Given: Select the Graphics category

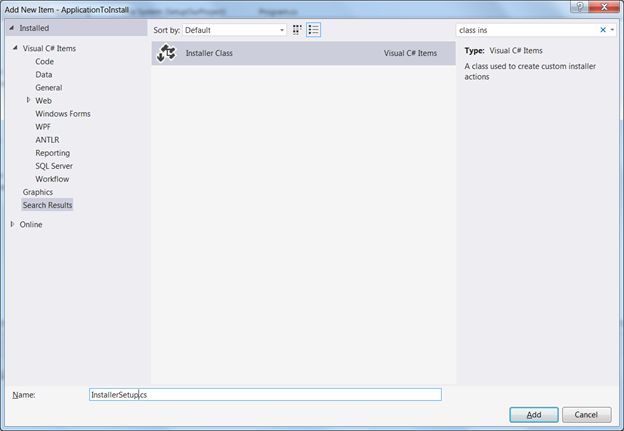Looking at the screenshot, I should click(38, 192).
